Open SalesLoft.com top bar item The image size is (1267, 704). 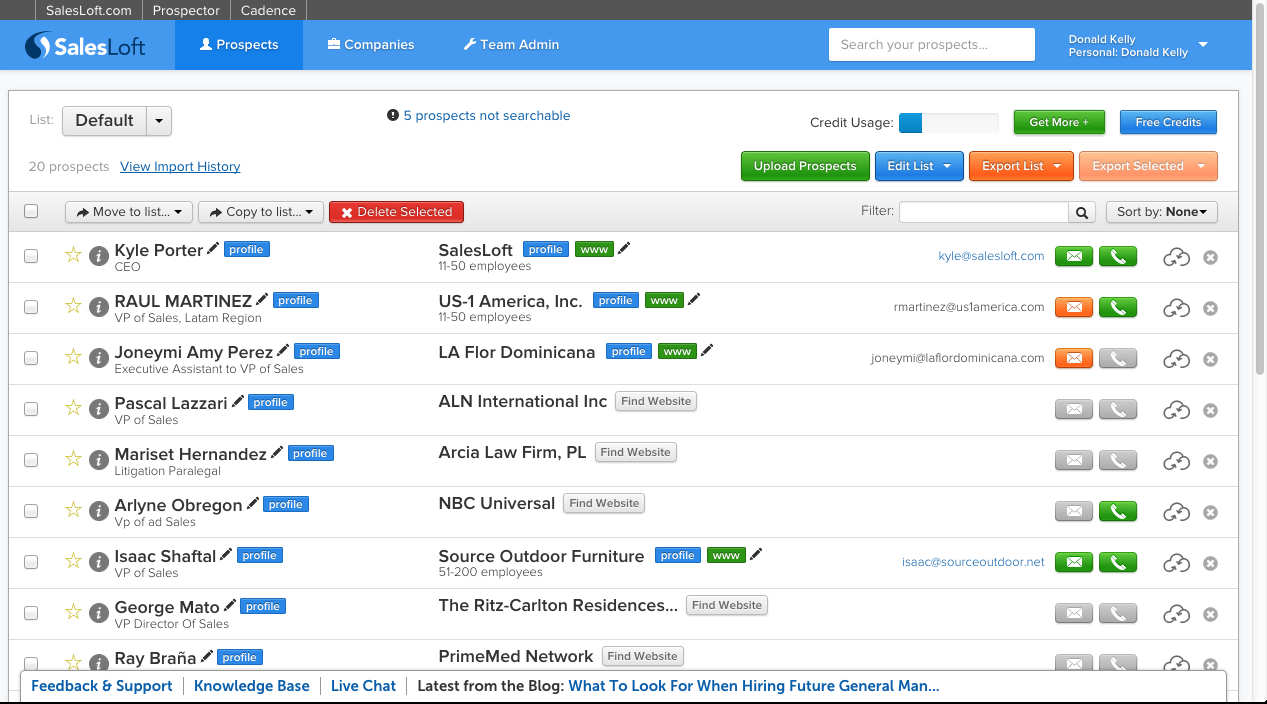point(89,10)
